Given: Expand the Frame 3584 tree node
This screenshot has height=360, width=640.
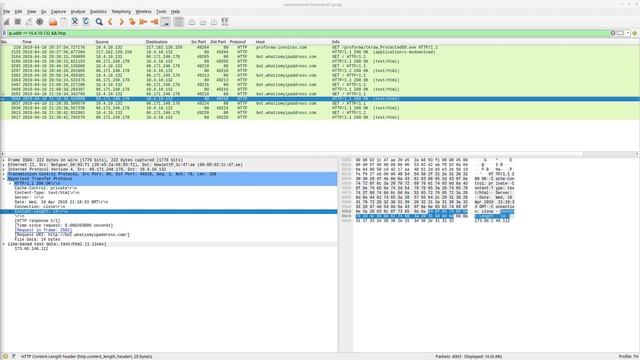Looking at the screenshot, I should (x=4, y=160).
